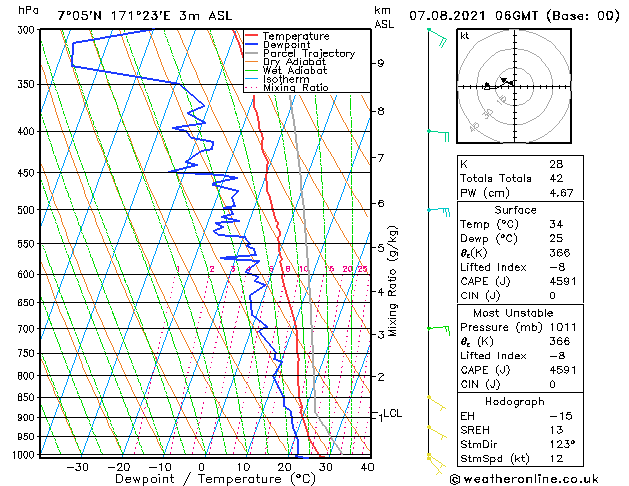The width and height of the screenshot is (629, 486).
Task: Click the 0 temperature axis tick label
Action: (x=202, y=467)
